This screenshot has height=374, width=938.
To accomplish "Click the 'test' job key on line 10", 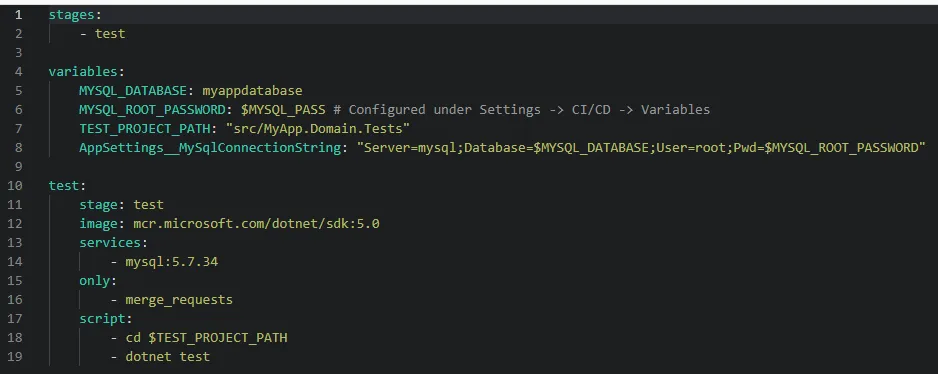I will point(64,186).
